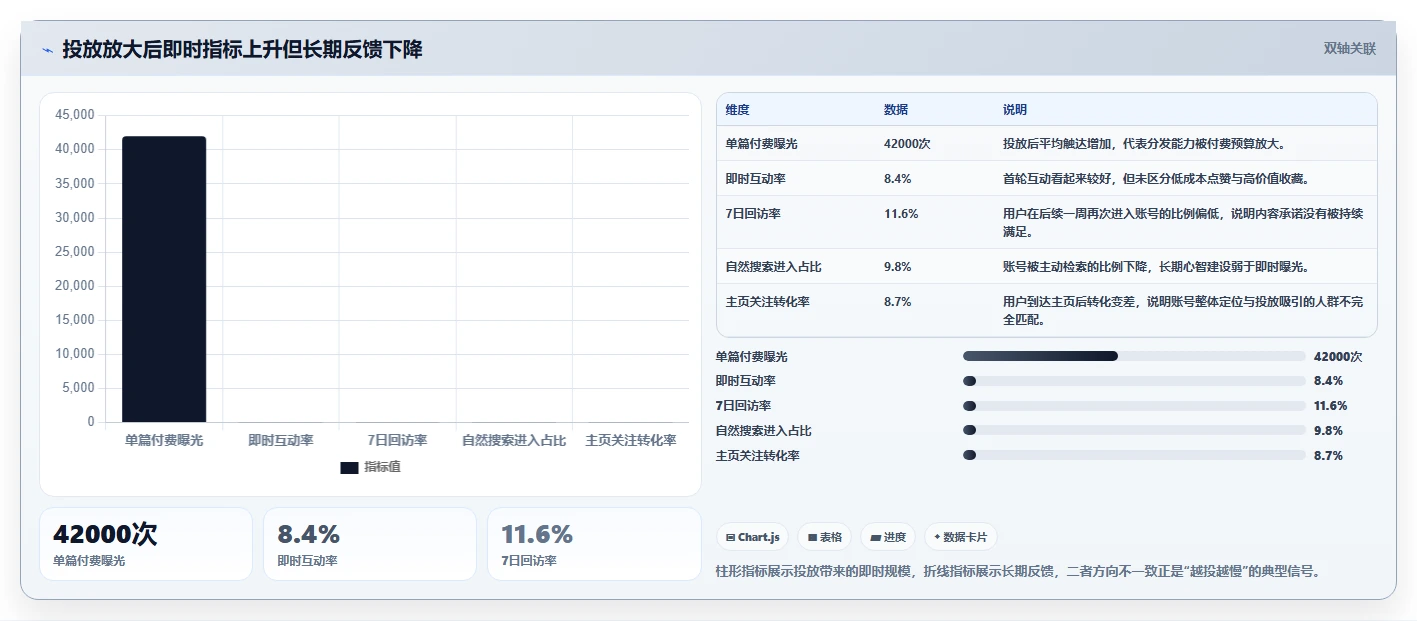The image size is (1417, 621).
Task: Click the 单篇付费曝光 progress bar at 42000次
Action: pyautogui.click(x=1134, y=356)
